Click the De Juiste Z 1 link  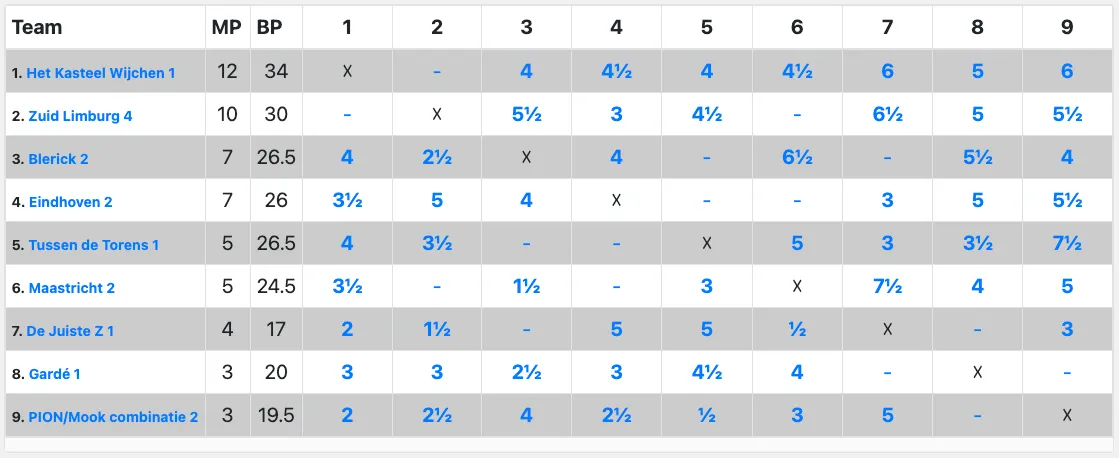coord(70,331)
